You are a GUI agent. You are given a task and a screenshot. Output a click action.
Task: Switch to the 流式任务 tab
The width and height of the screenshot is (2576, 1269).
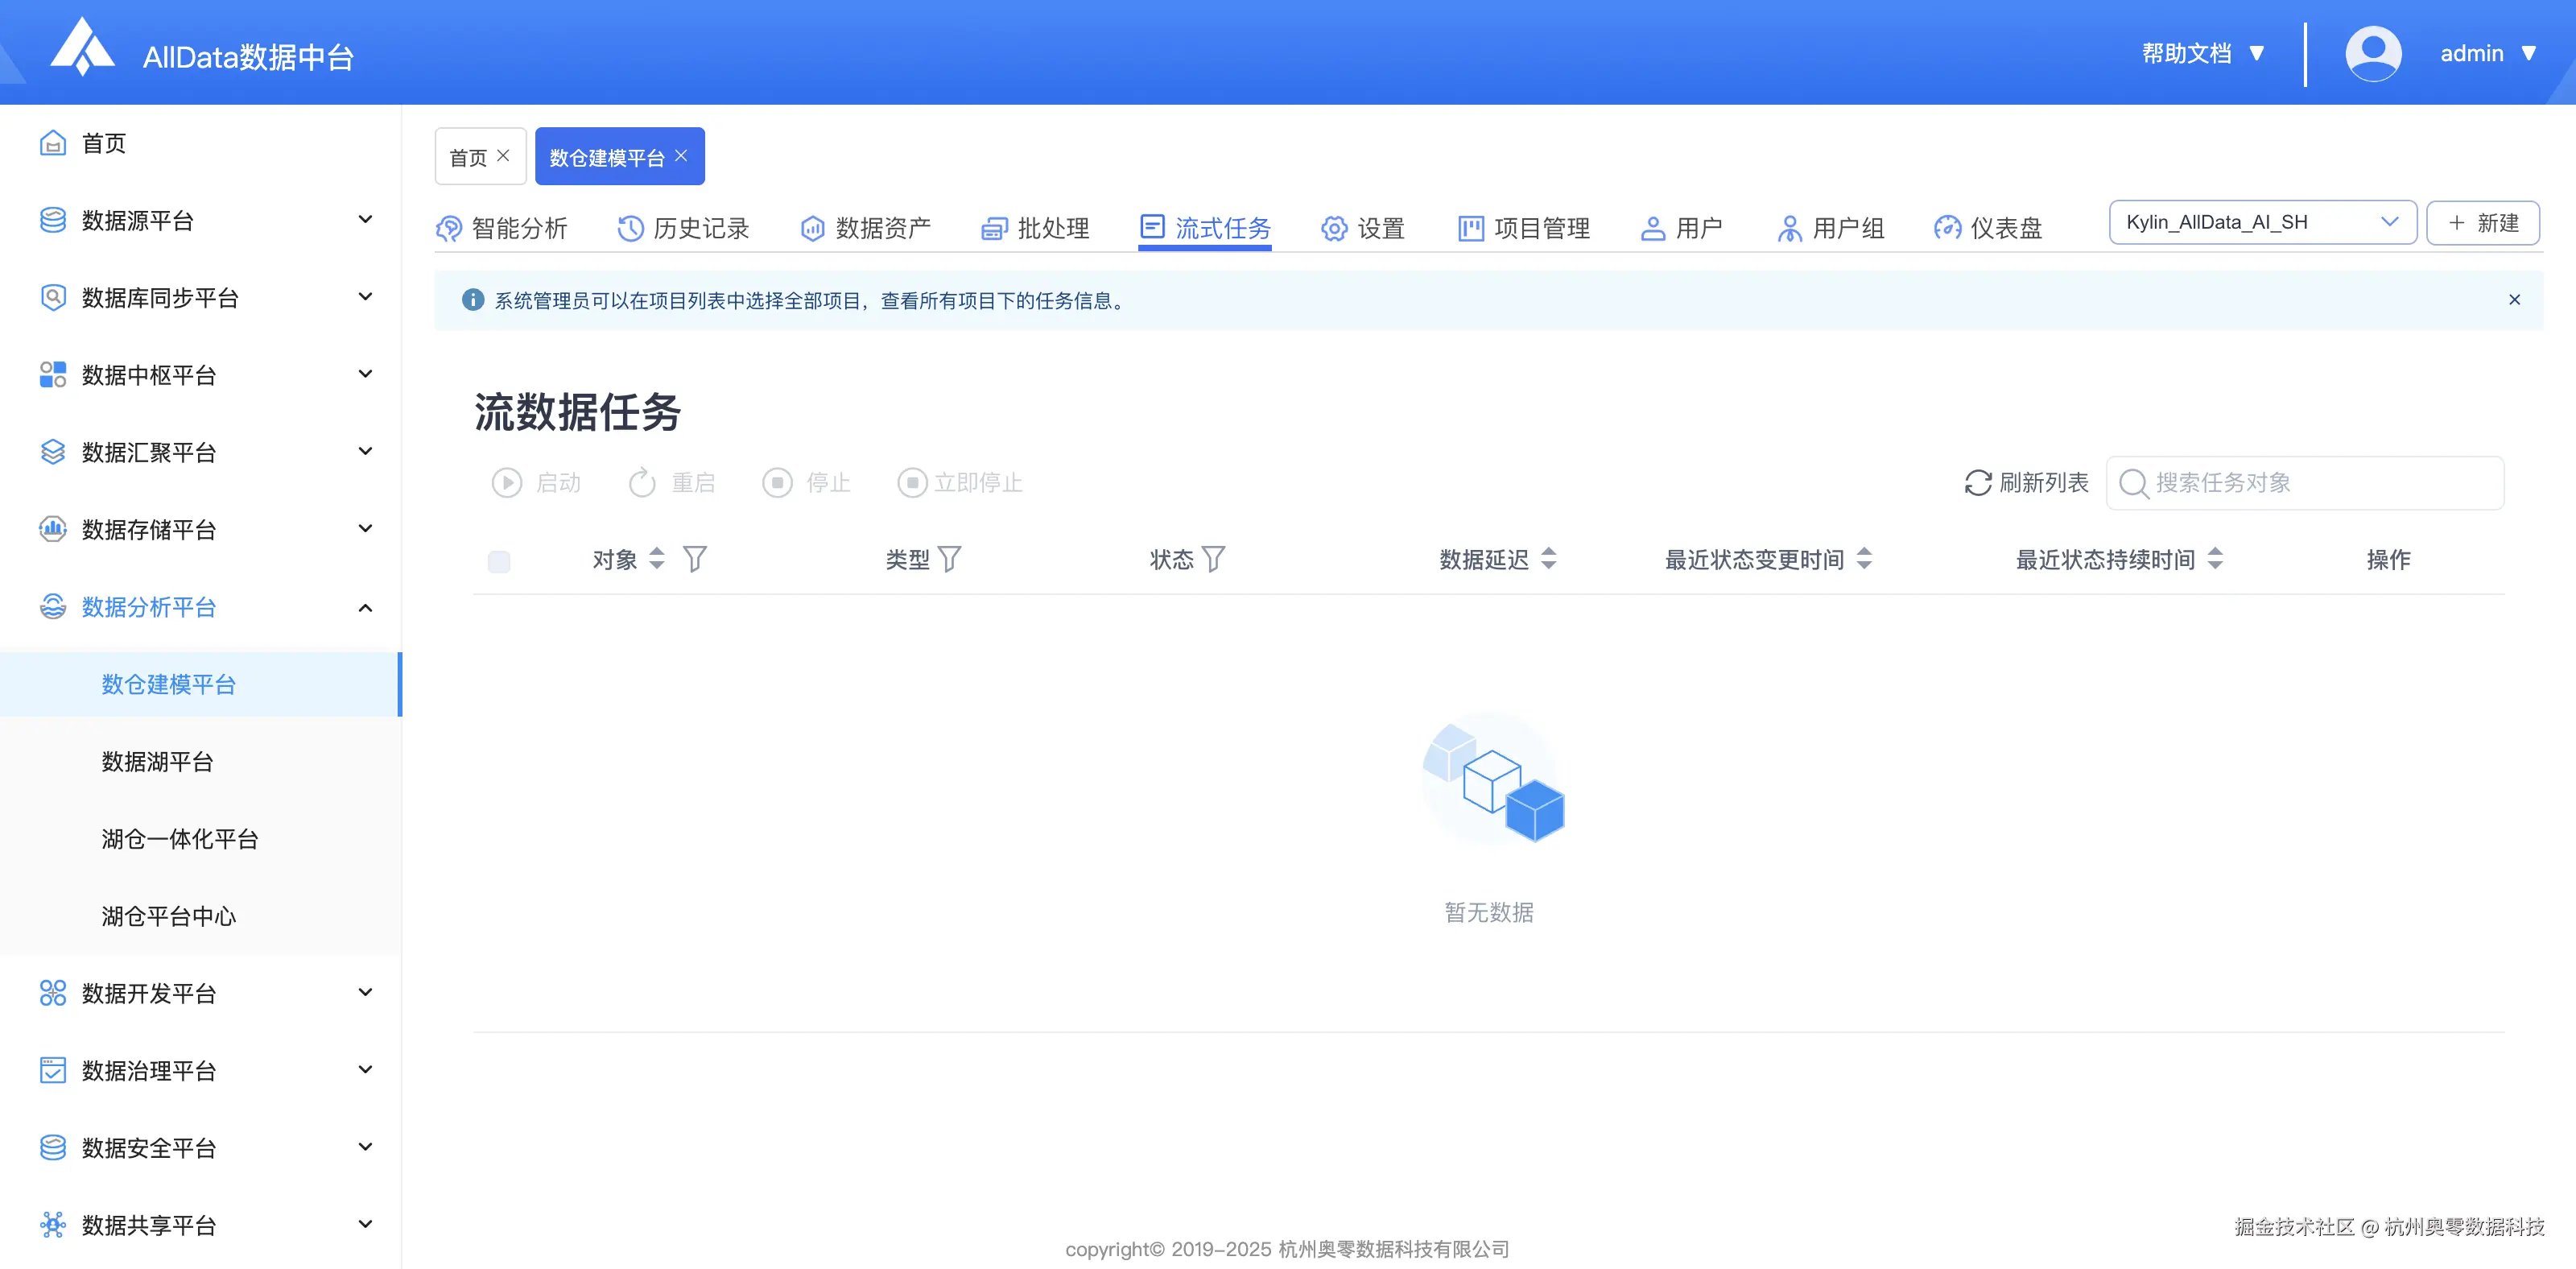click(x=1222, y=228)
